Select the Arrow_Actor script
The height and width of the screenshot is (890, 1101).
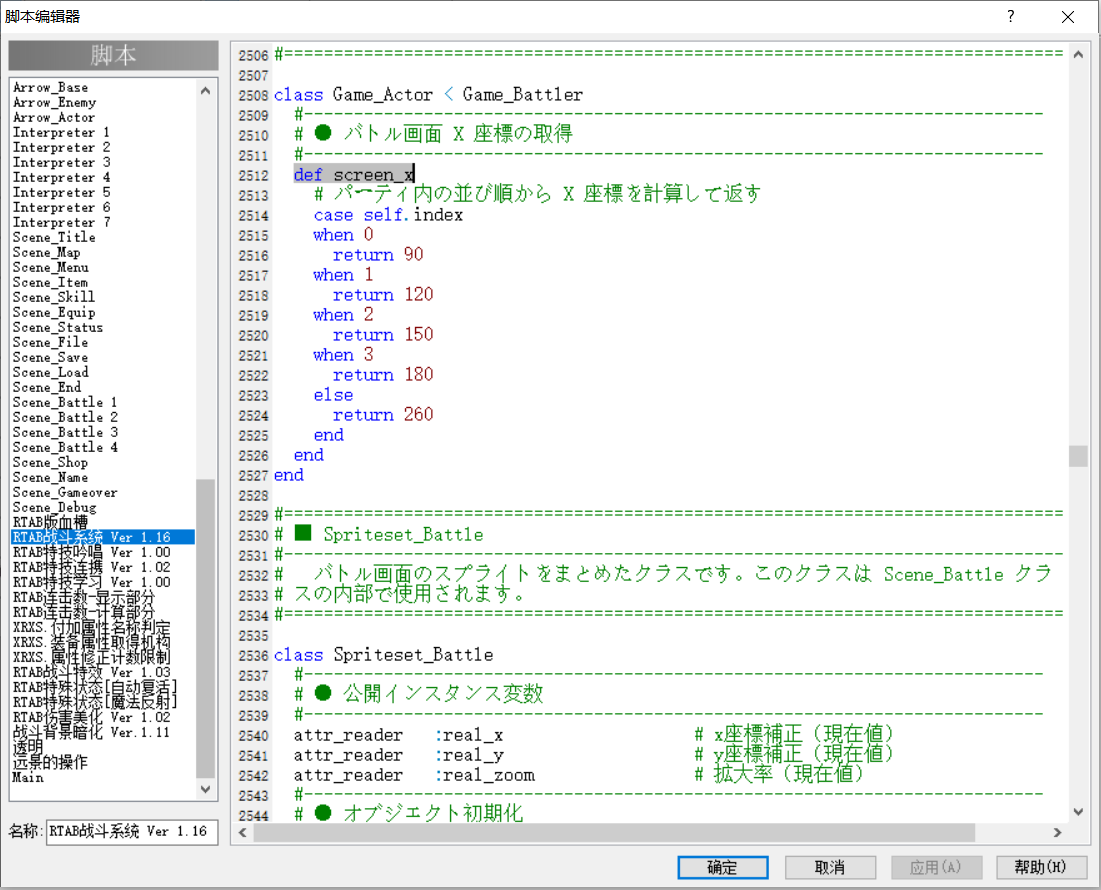103,118
